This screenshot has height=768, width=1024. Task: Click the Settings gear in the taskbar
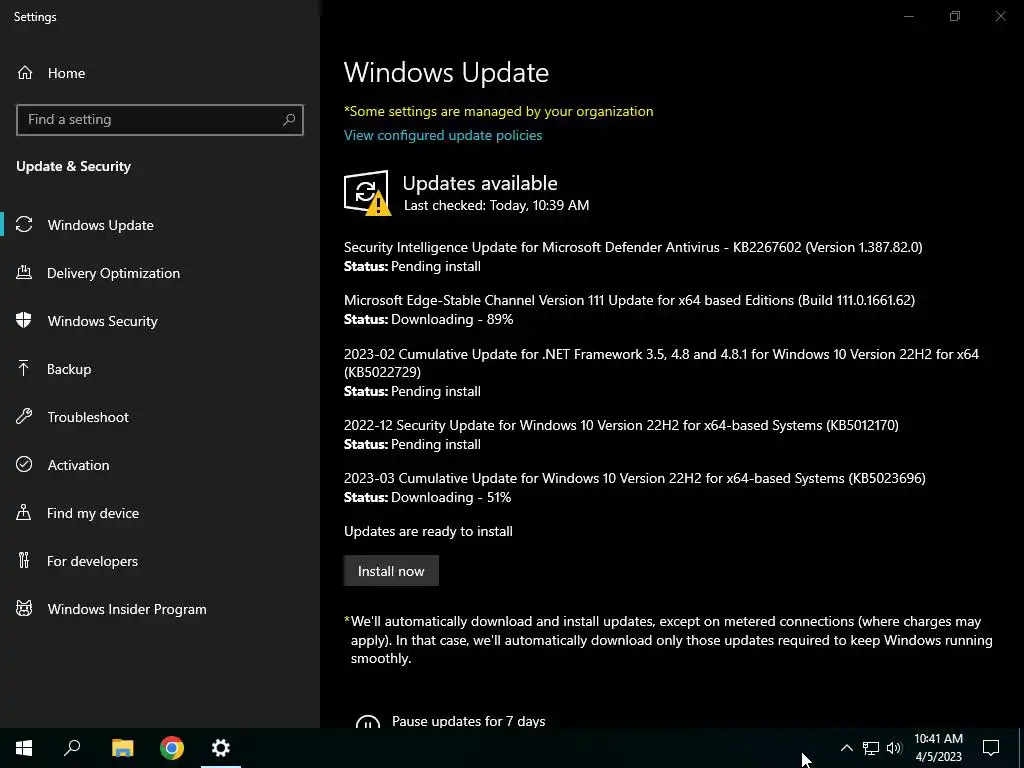pyautogui.click(x=221, y=748)
